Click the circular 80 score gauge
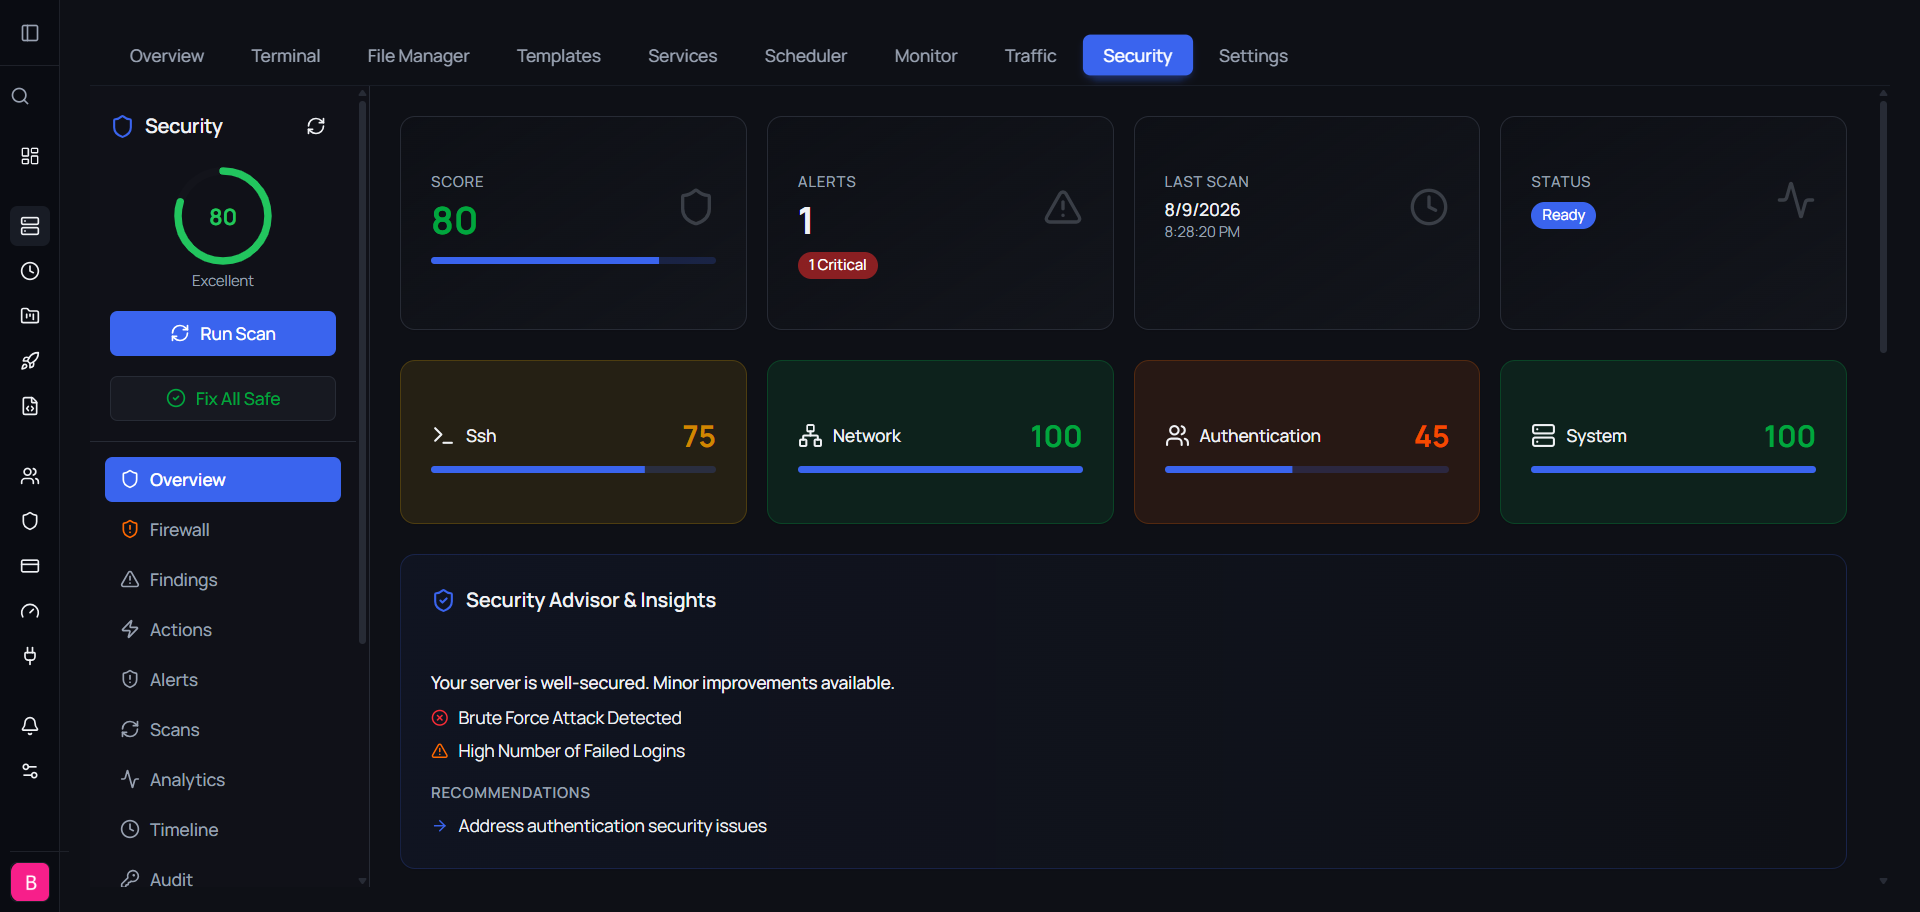 click(x=223, y=216)
